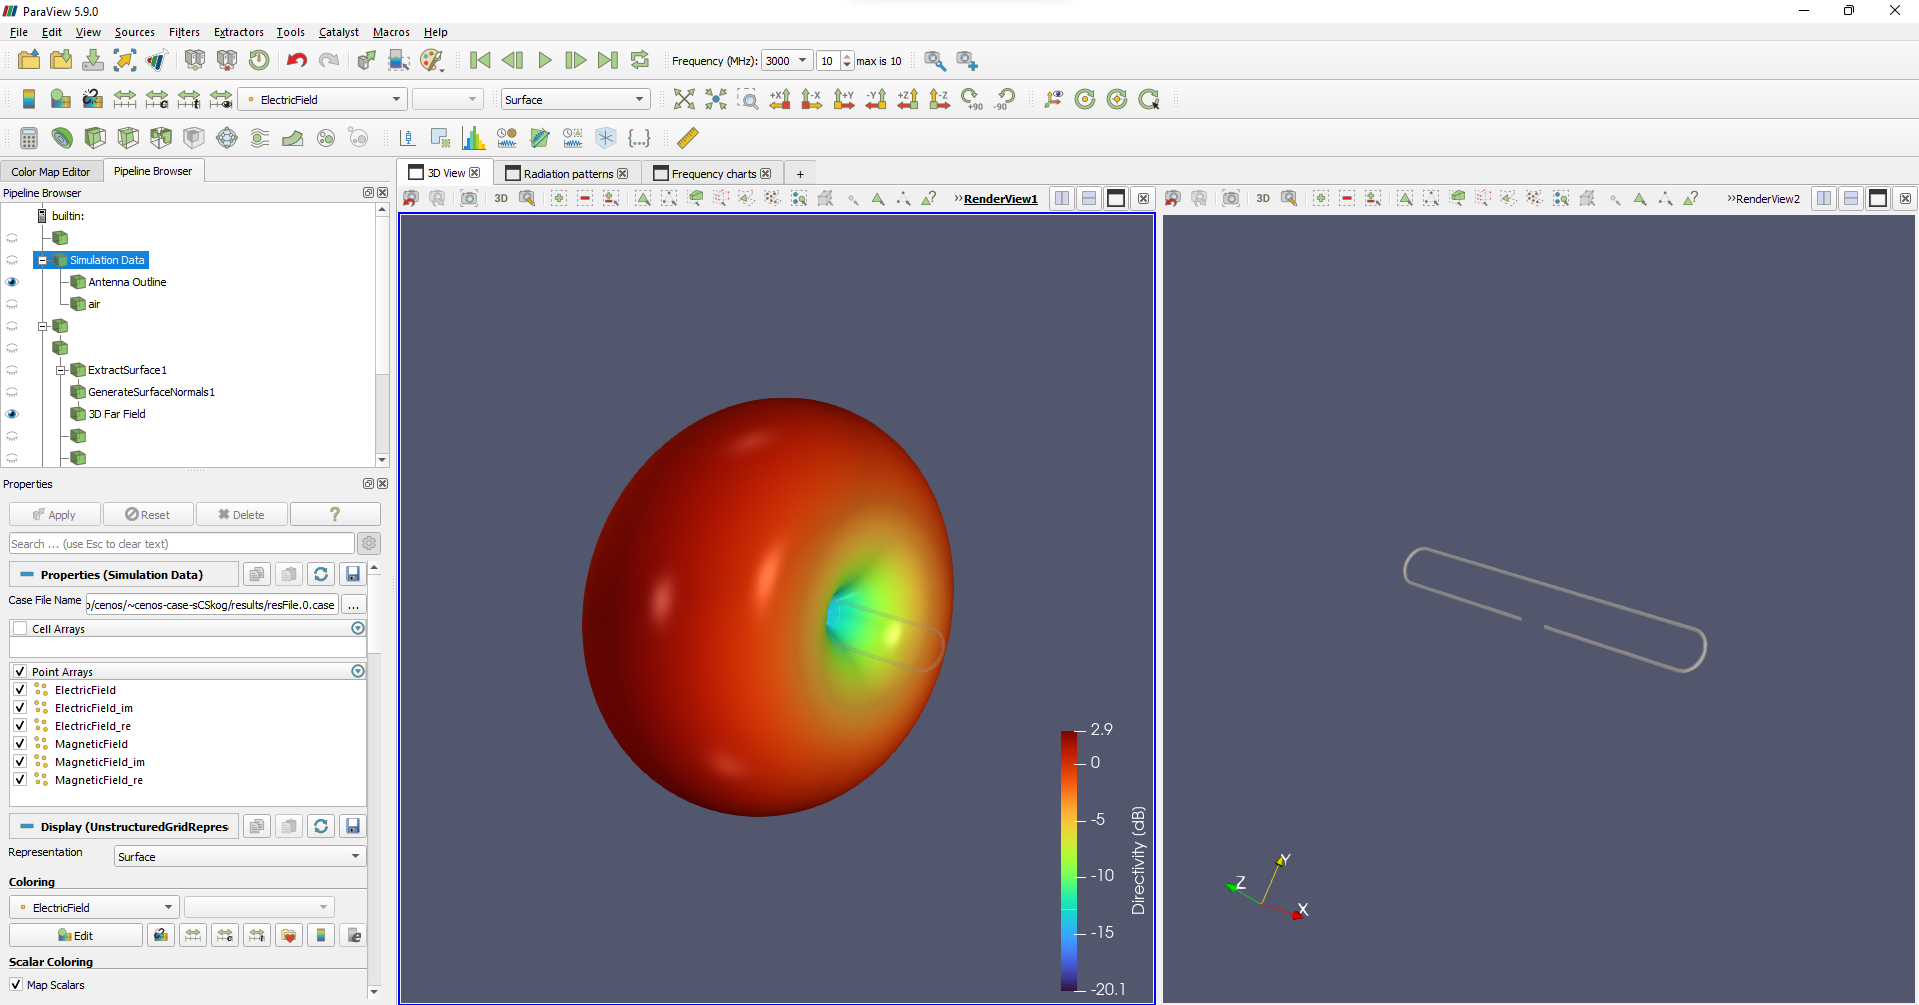
Task: Increase frame number with stepper up arrow
Action: [x=847, y=56]
